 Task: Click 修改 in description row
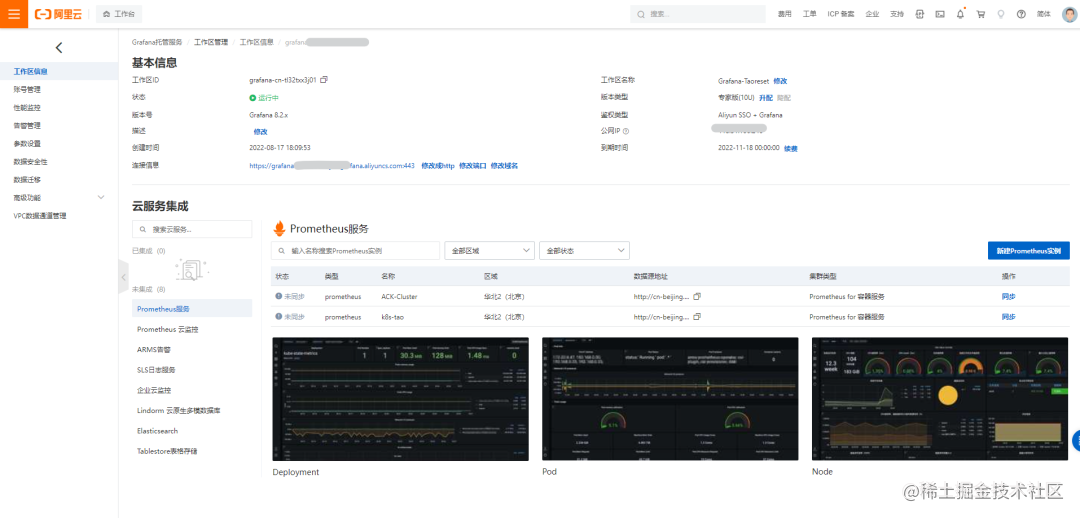click(x=260, y=132)
